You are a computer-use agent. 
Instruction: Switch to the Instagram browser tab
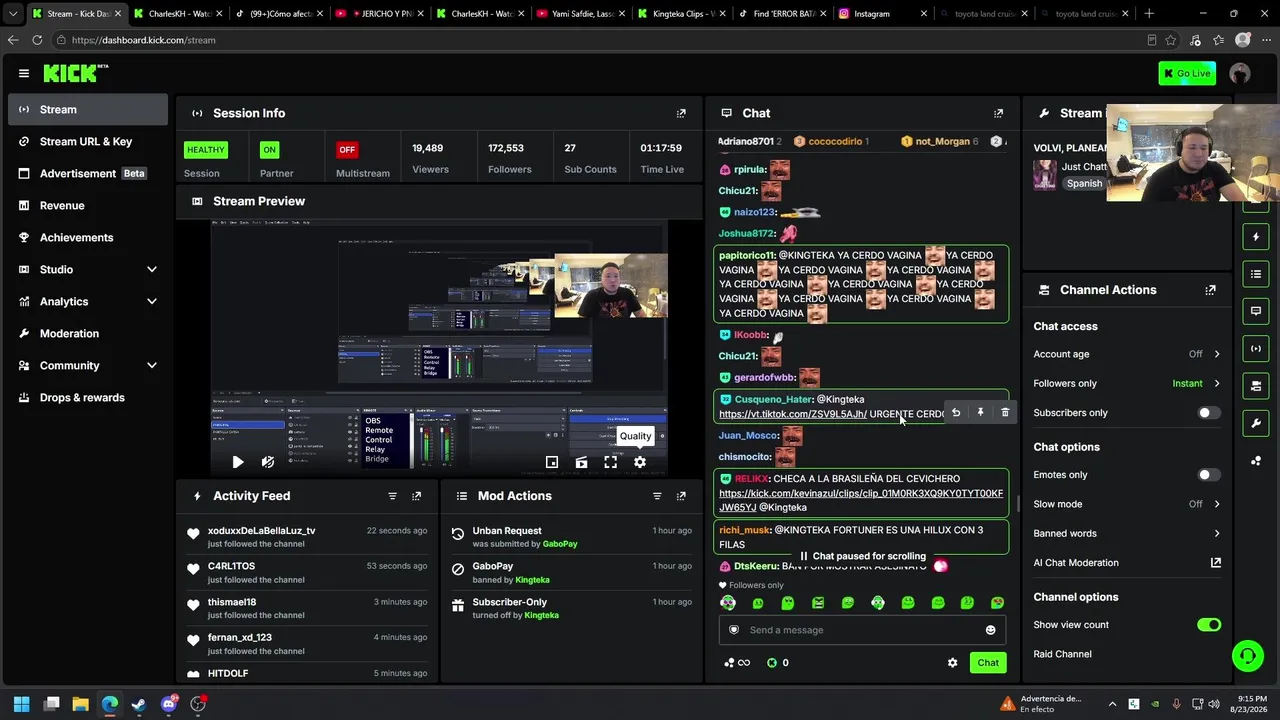[x=882, y=14]
